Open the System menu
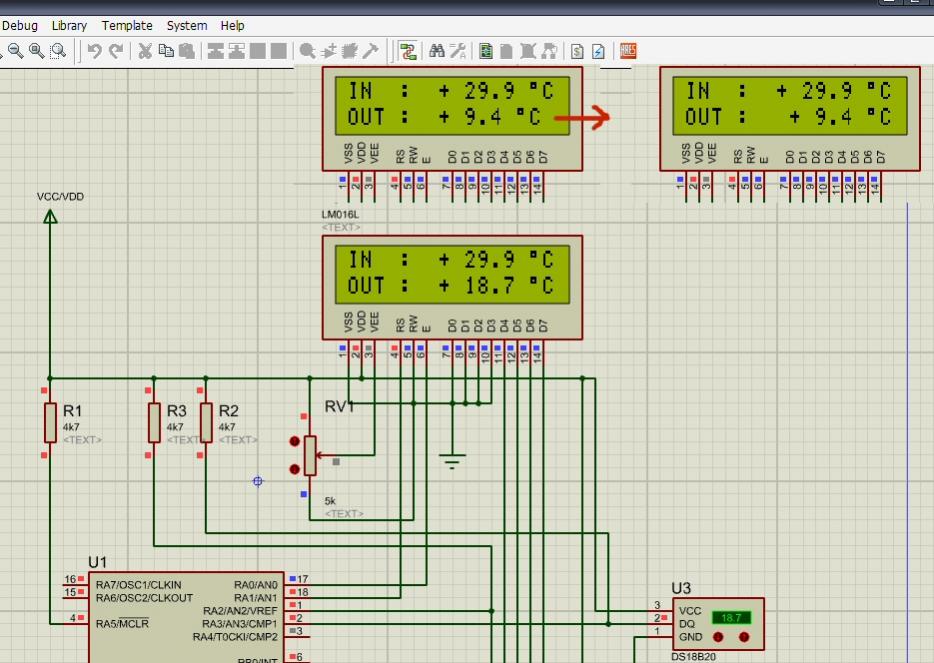 click(187, 26)
